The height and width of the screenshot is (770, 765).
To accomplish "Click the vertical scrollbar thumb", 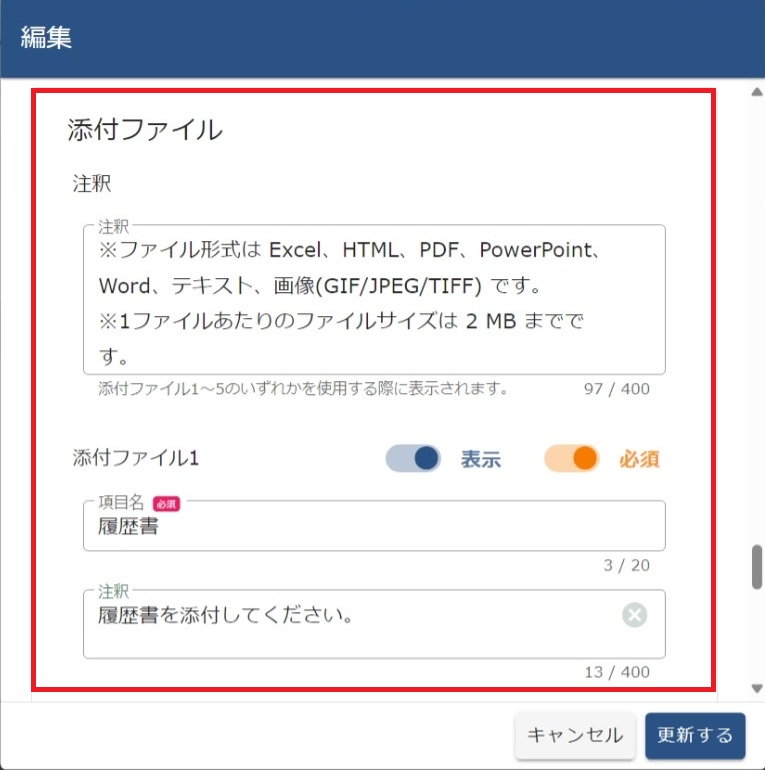I will [756, 567].
